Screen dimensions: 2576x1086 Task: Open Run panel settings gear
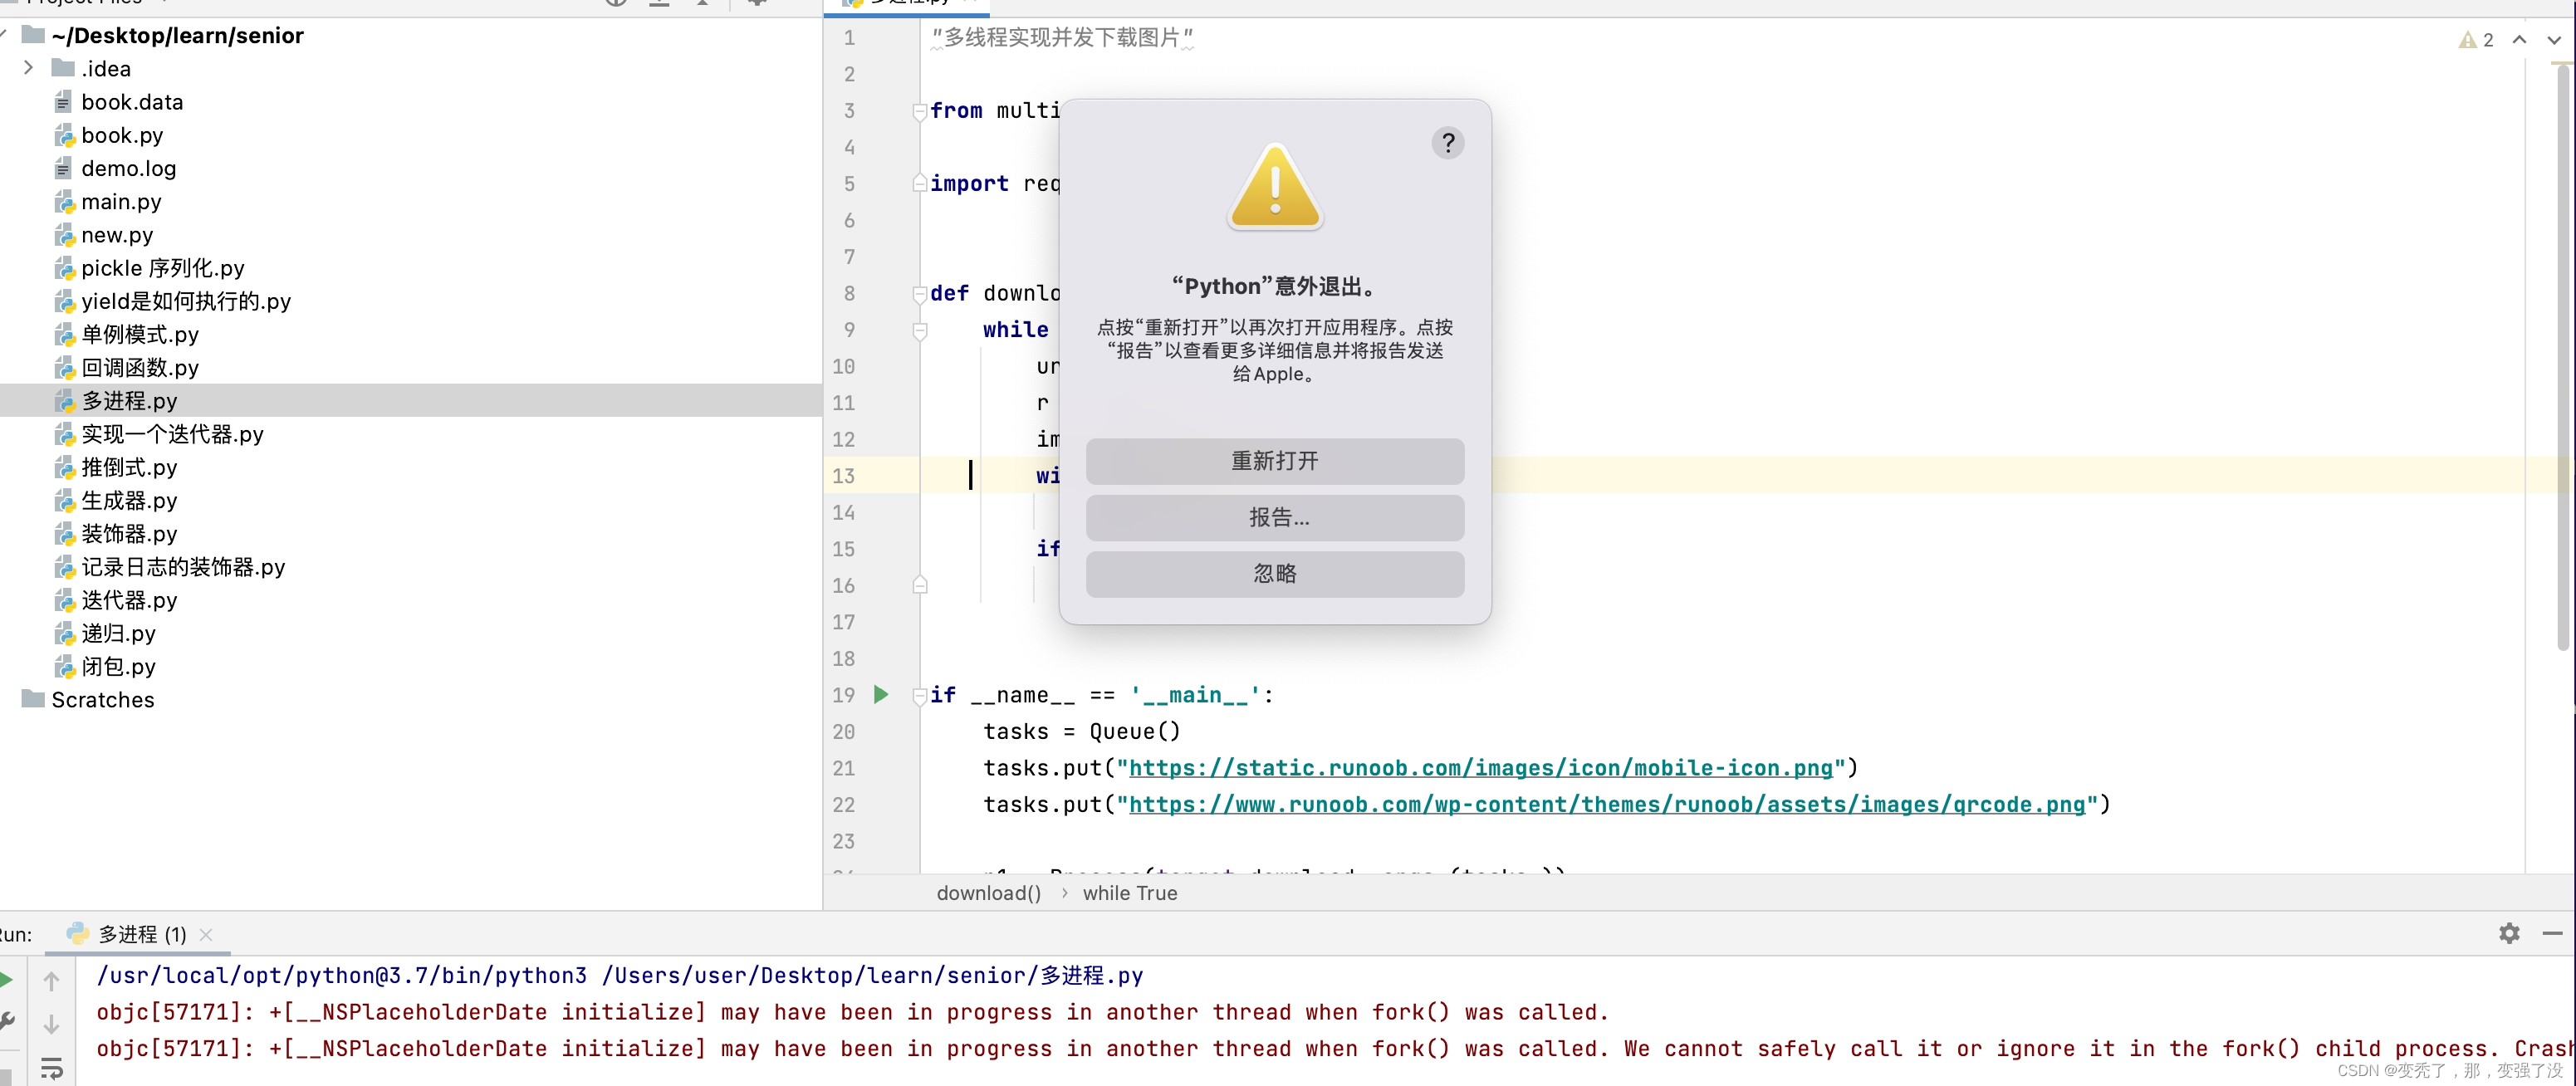(2508, 933)
